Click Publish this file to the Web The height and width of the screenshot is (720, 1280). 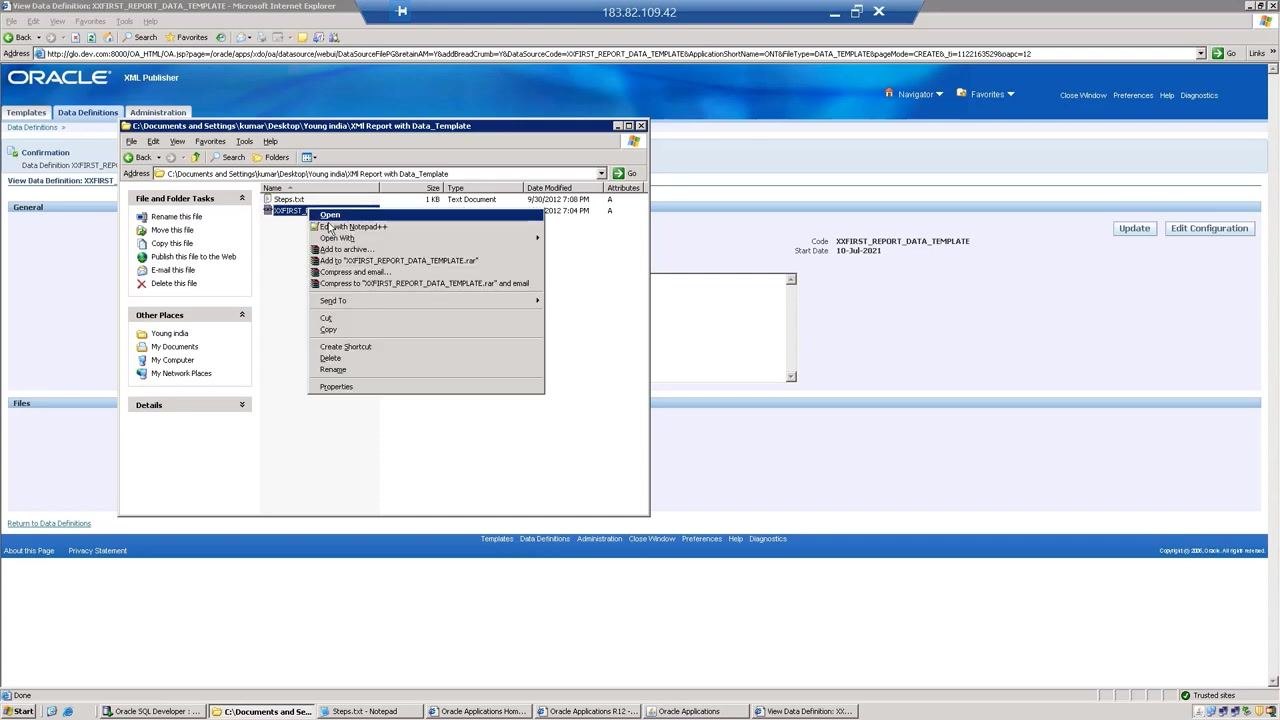point(193,257)
